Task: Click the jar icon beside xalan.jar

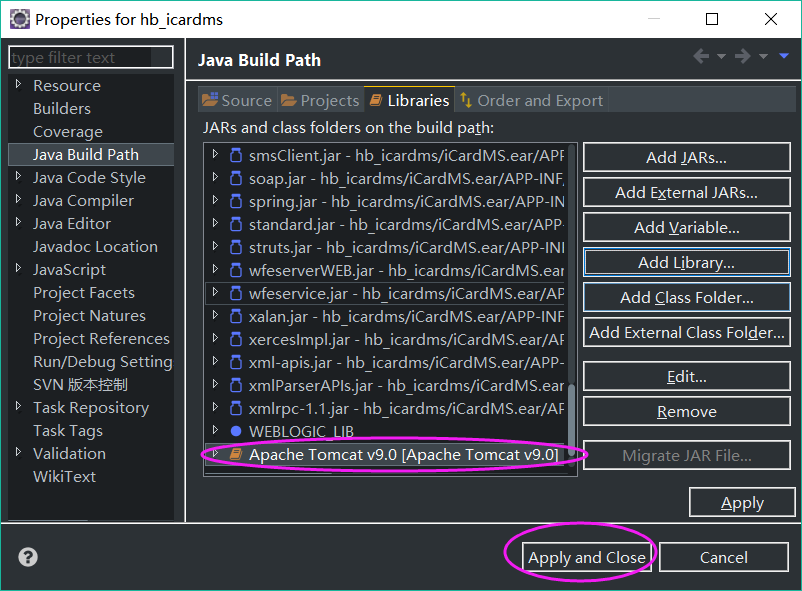Action: click(236, 316)
